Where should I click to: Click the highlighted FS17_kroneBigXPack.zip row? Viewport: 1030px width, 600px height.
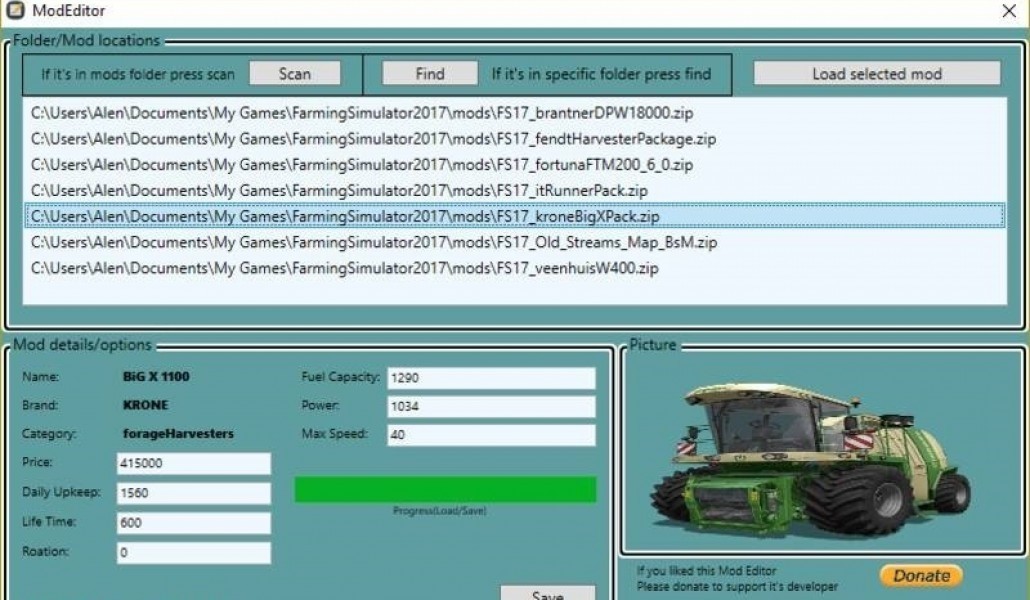pyautogui.click(x=345, y=216)
